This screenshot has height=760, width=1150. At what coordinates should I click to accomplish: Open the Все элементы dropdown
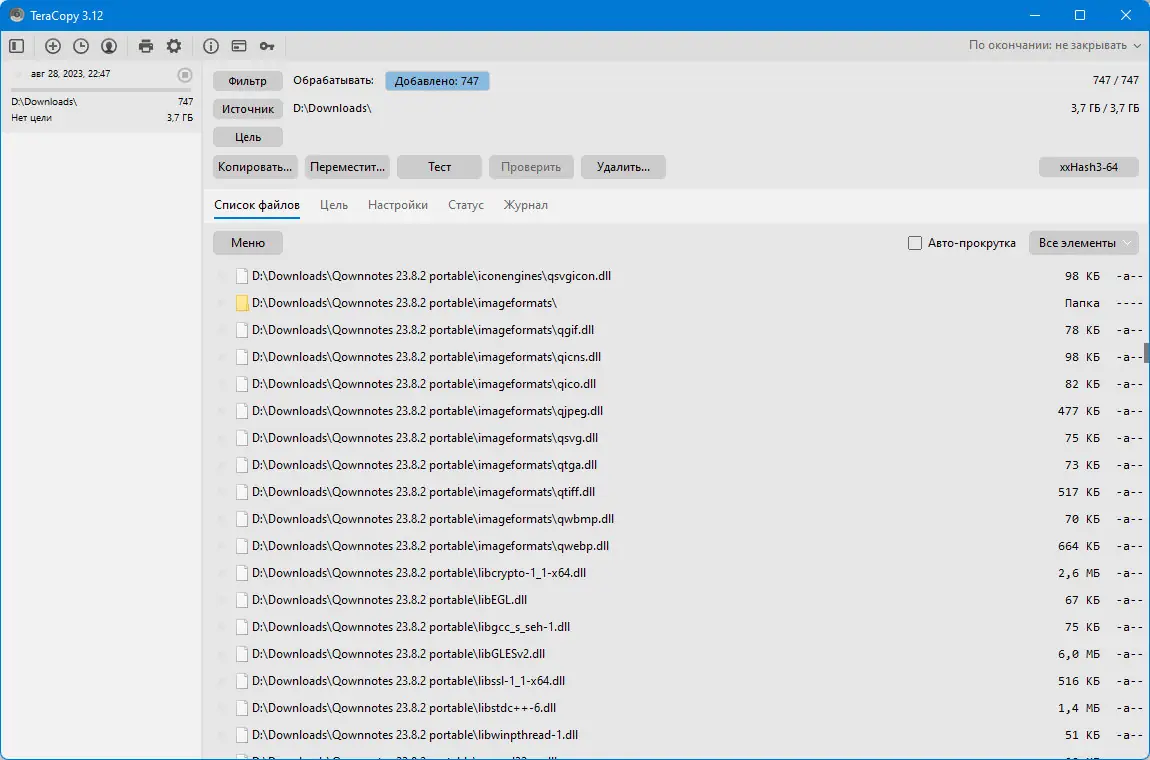pos(1083,243)
